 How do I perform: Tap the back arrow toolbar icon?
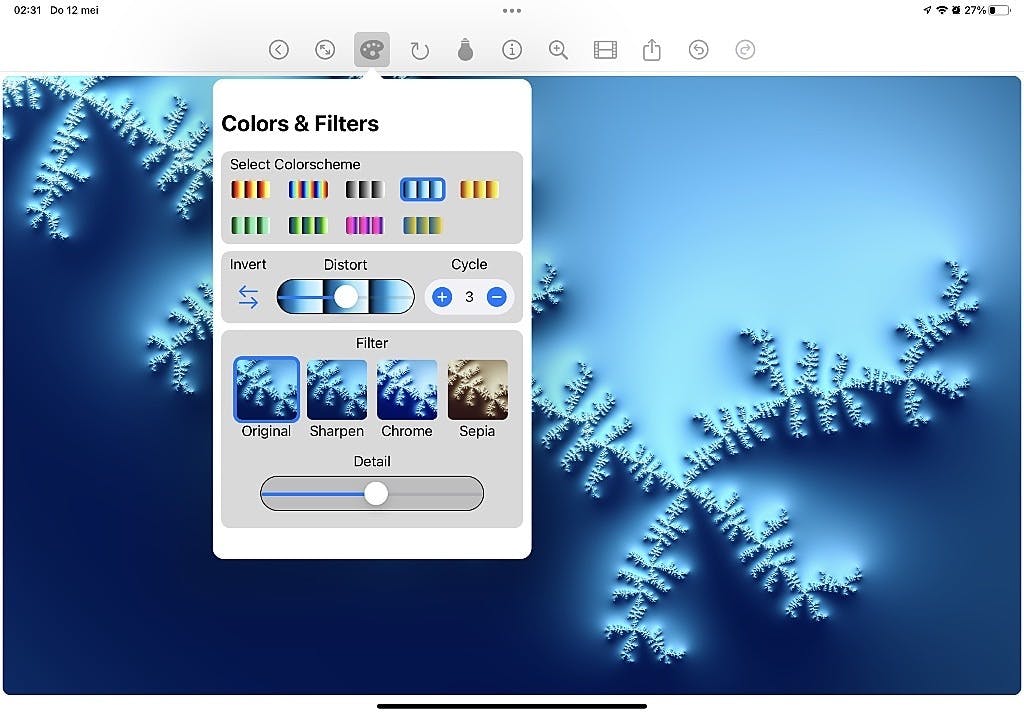[x=279, y=50]
